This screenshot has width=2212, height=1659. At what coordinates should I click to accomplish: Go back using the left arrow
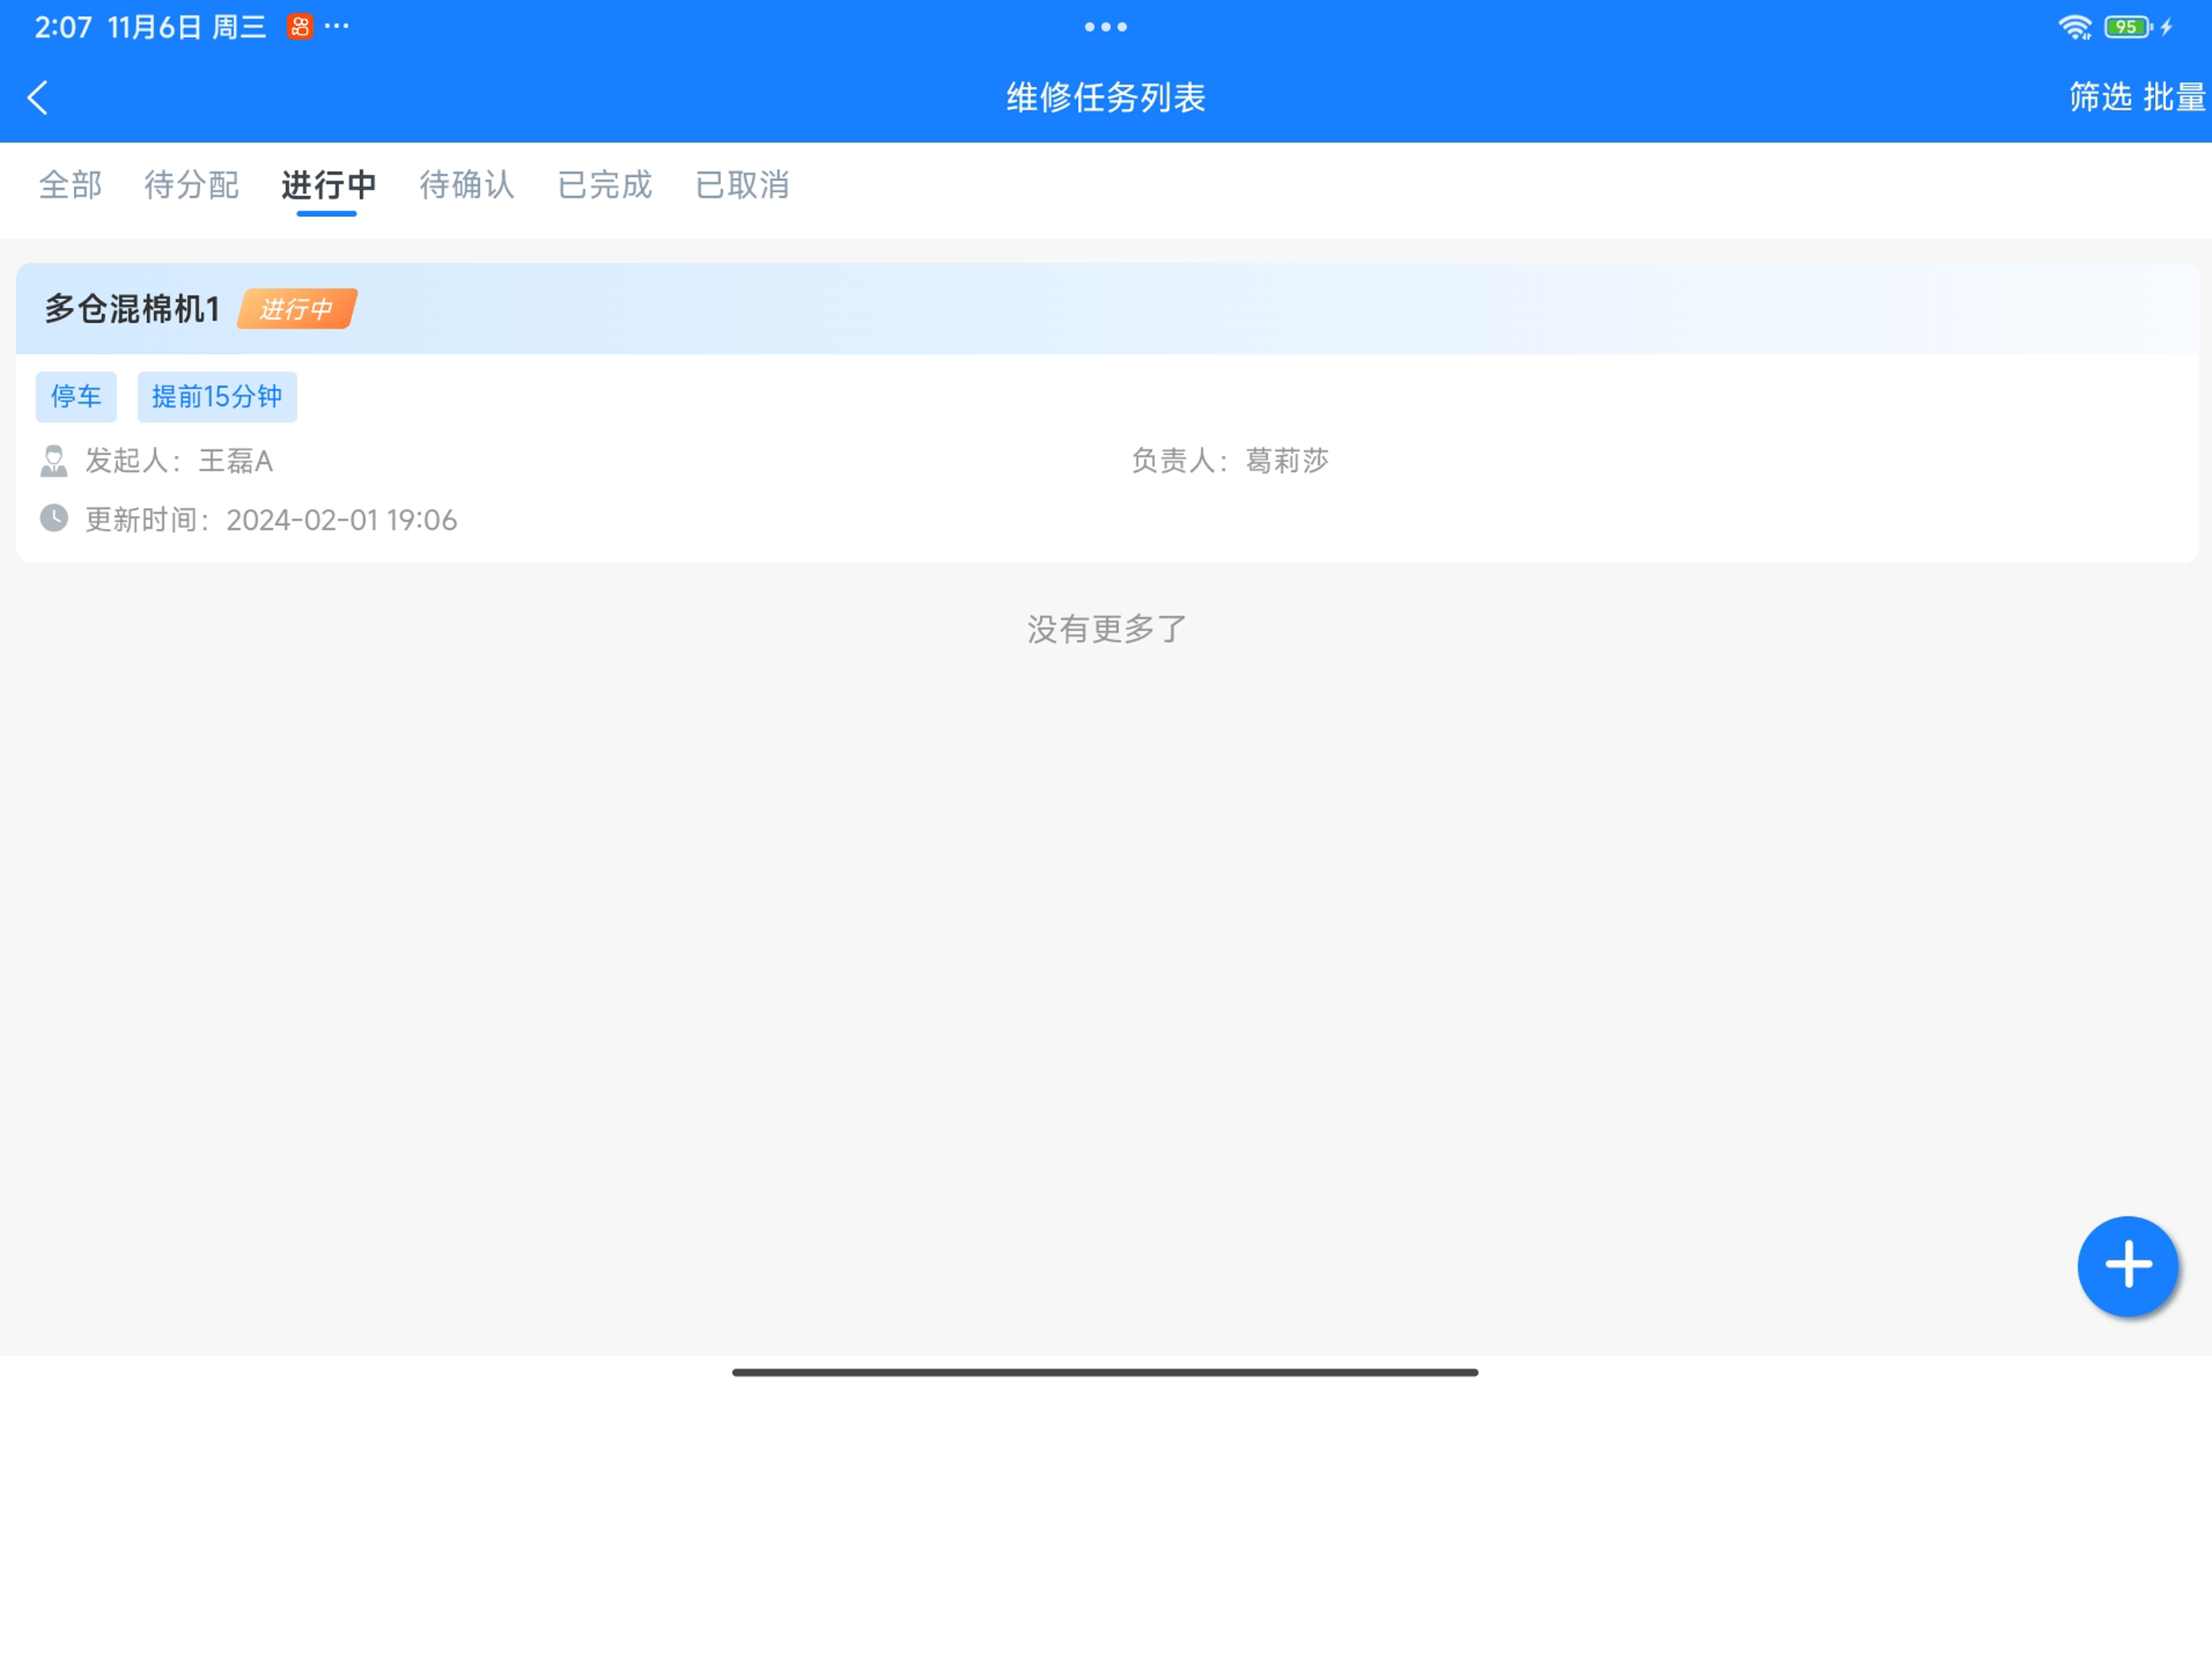[38, 98]
